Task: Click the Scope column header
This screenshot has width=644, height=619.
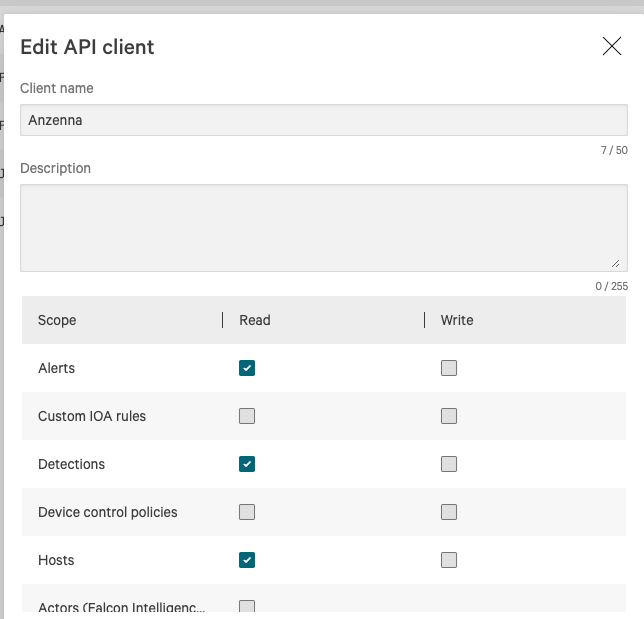Action: point(57,320)
